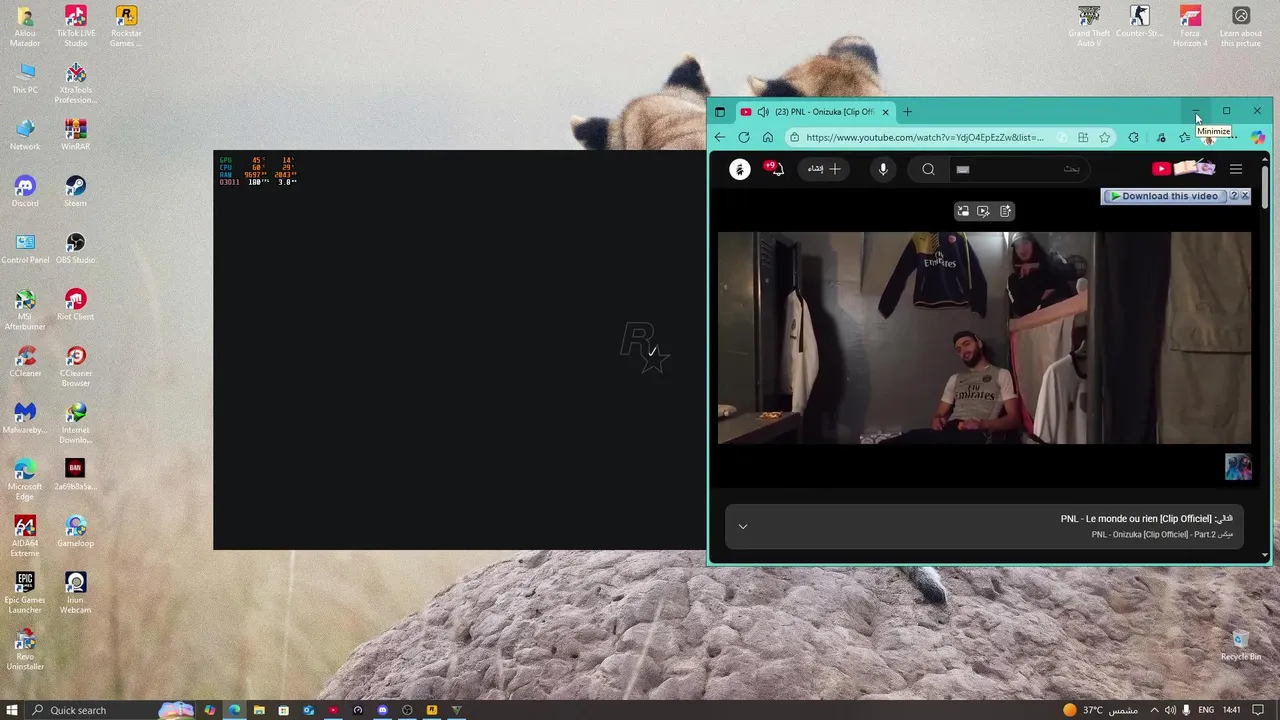Screen dimensions: 1280x720
Task: Select the Forza Horizon 4 desktop icon
Action: click(1190, 26)
